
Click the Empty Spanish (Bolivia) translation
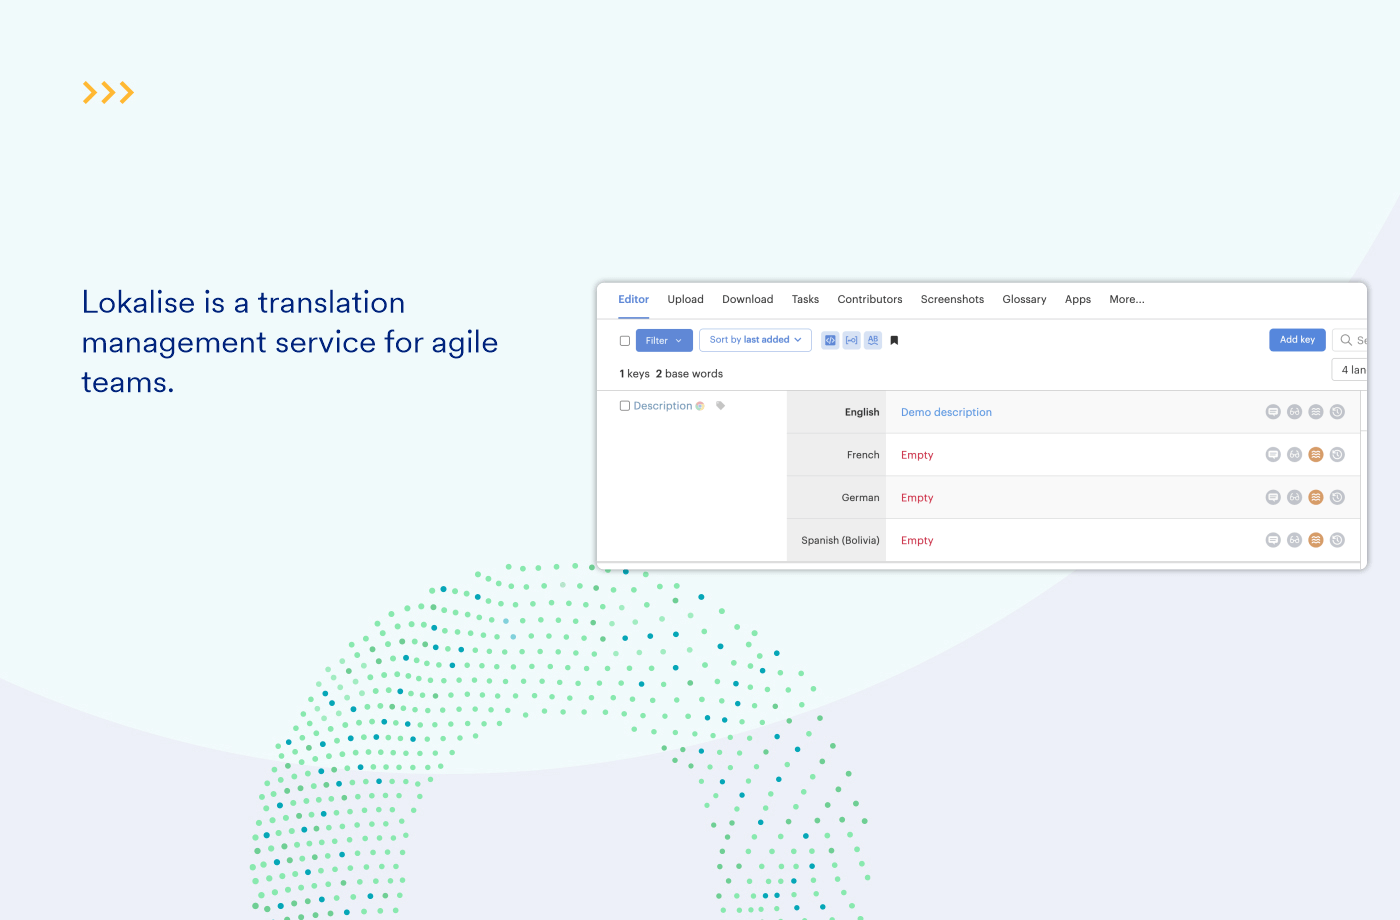917,540
